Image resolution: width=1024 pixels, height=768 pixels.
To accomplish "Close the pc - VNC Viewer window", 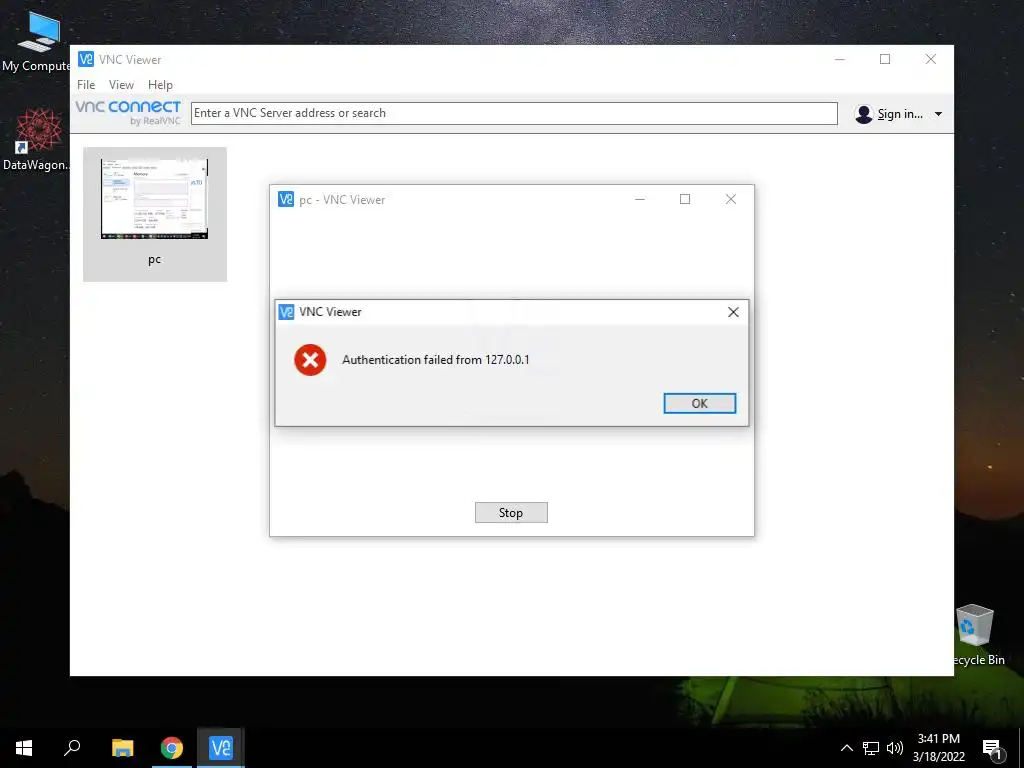I will [731, 199].
